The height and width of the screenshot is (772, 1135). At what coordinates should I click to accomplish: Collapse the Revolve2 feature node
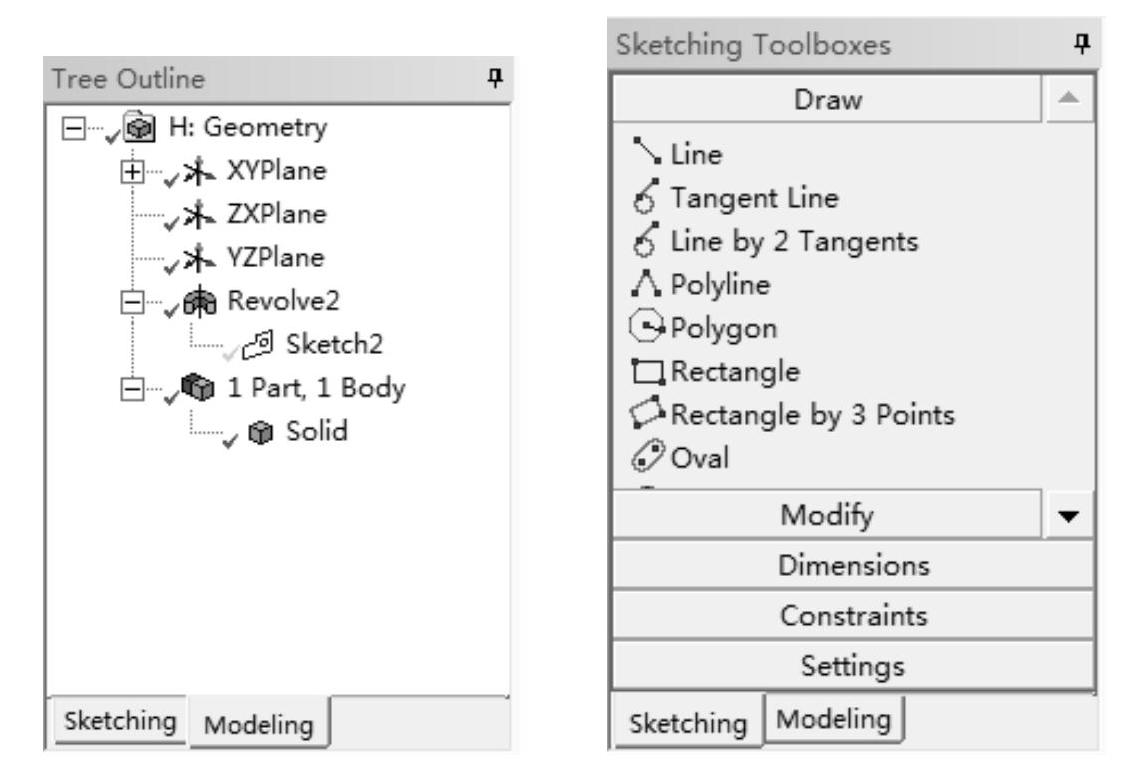coord(125,301)
